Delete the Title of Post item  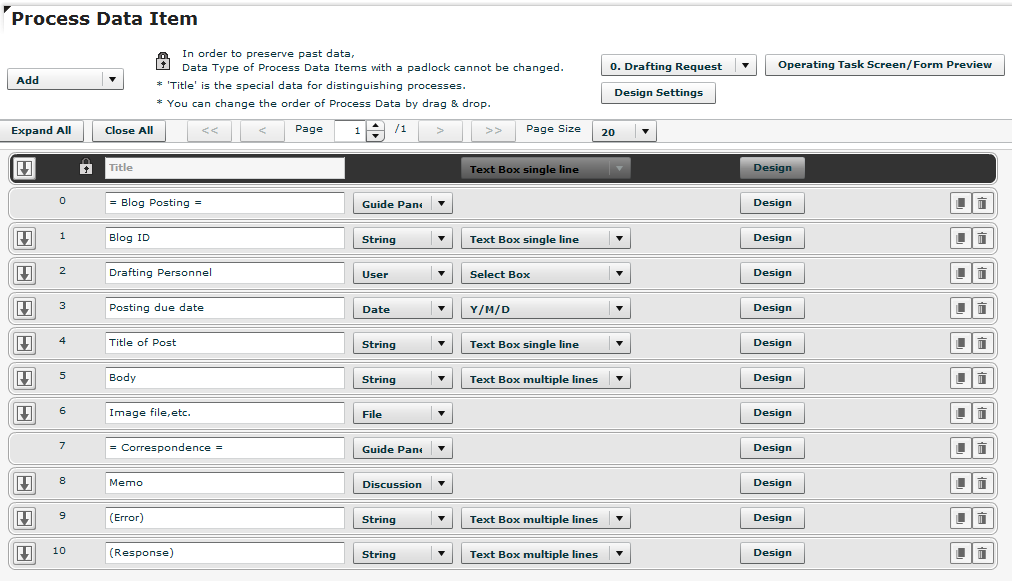981,343
